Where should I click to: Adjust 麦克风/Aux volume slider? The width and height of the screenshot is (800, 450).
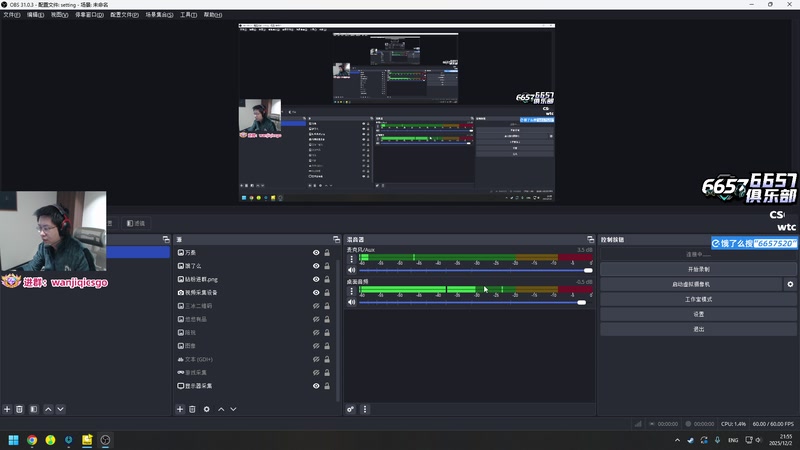point(476,270)
